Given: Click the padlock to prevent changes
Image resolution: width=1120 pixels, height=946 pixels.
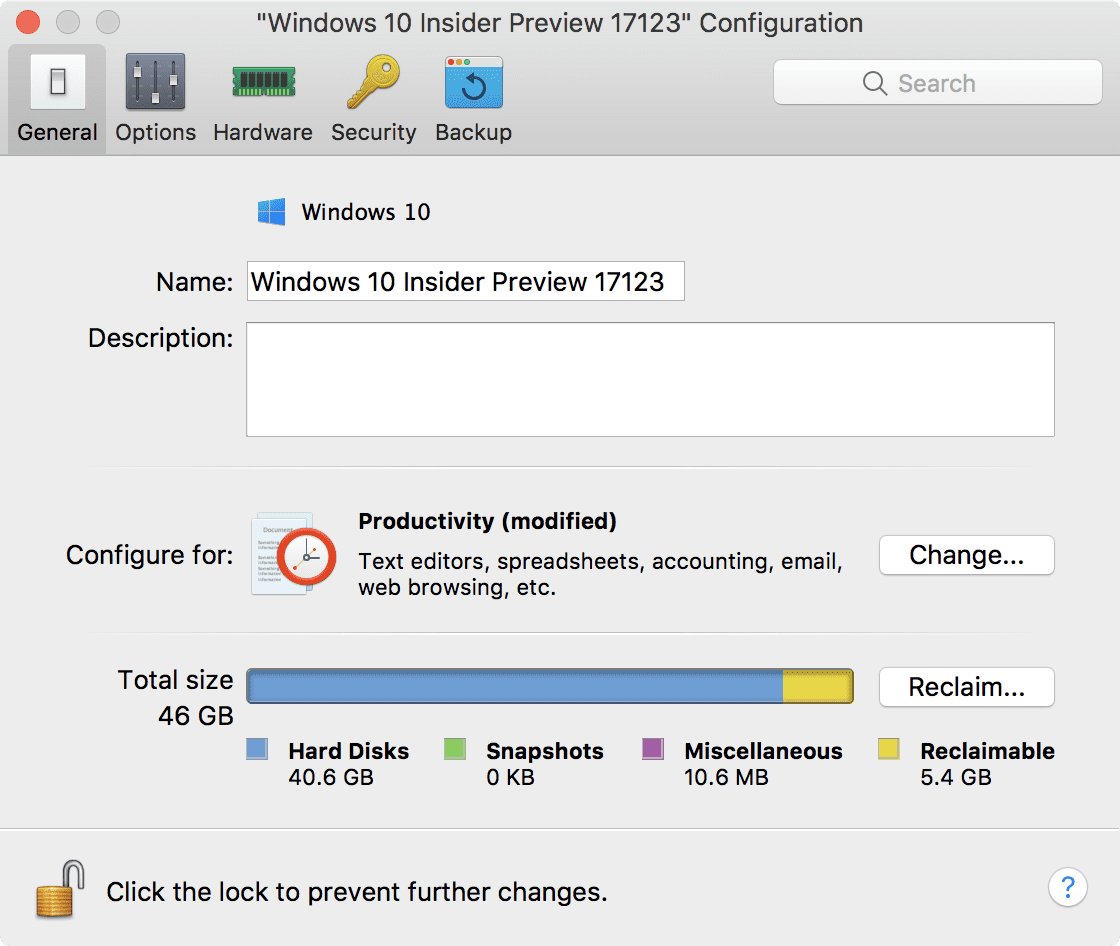Looking at the screenshot, I should coord(61,889).
